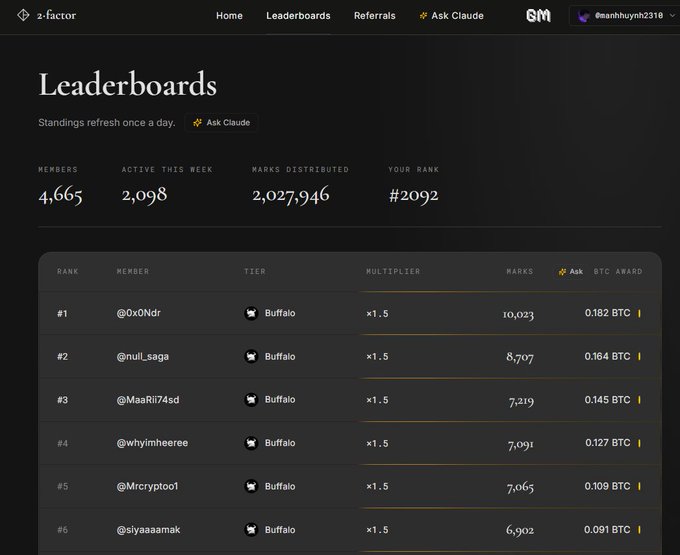The height and width of the screenshot is (555, 680).
Task: Click the 0.182 BTC award value
Action: 607,313
